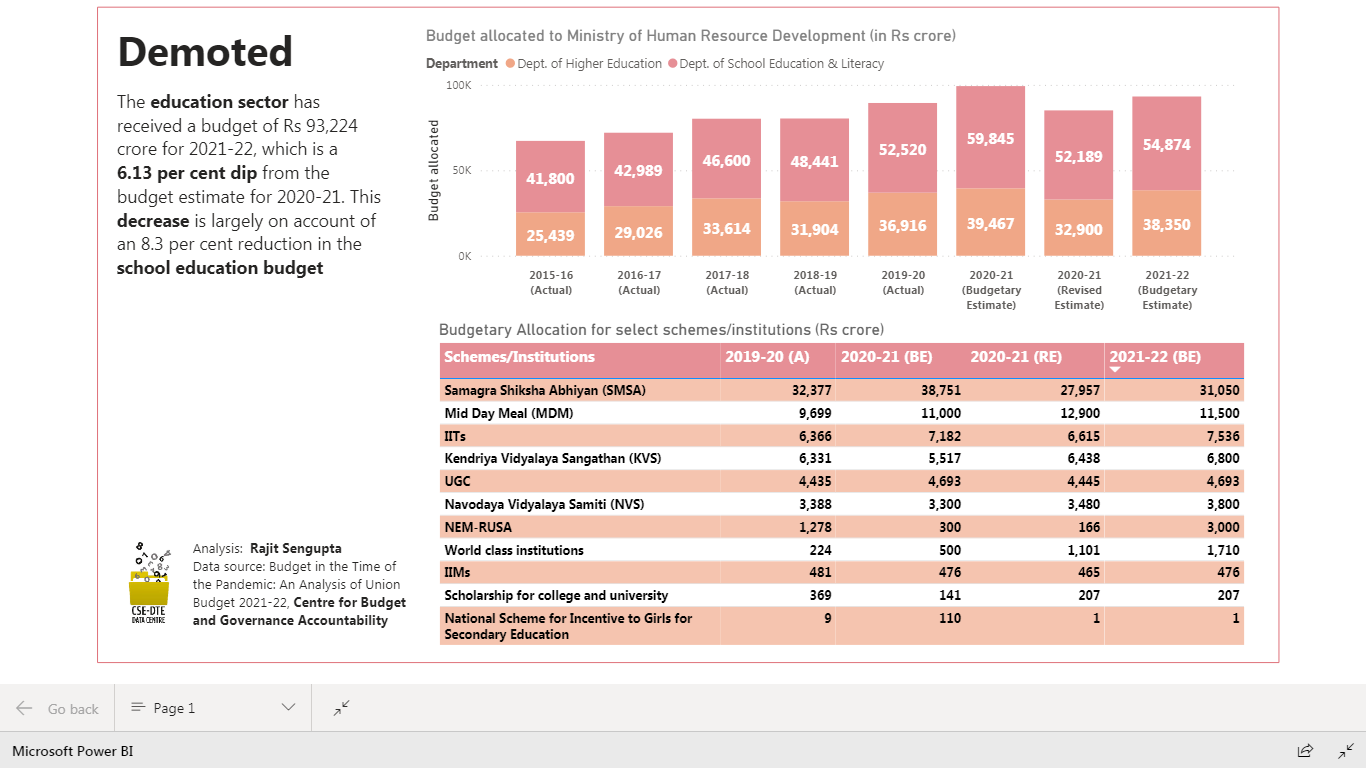Click the UGC row label
The image size is (1366, 768).
tap(457, 482)
